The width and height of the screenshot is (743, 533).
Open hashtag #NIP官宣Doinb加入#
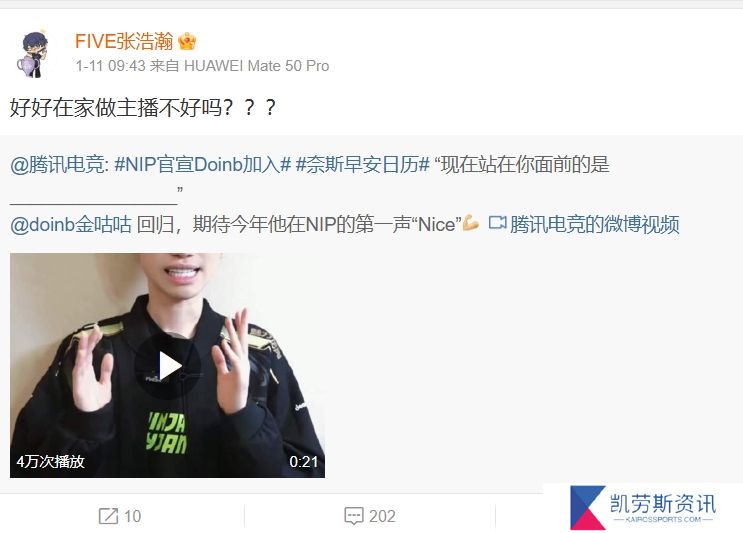coord(203,165)
